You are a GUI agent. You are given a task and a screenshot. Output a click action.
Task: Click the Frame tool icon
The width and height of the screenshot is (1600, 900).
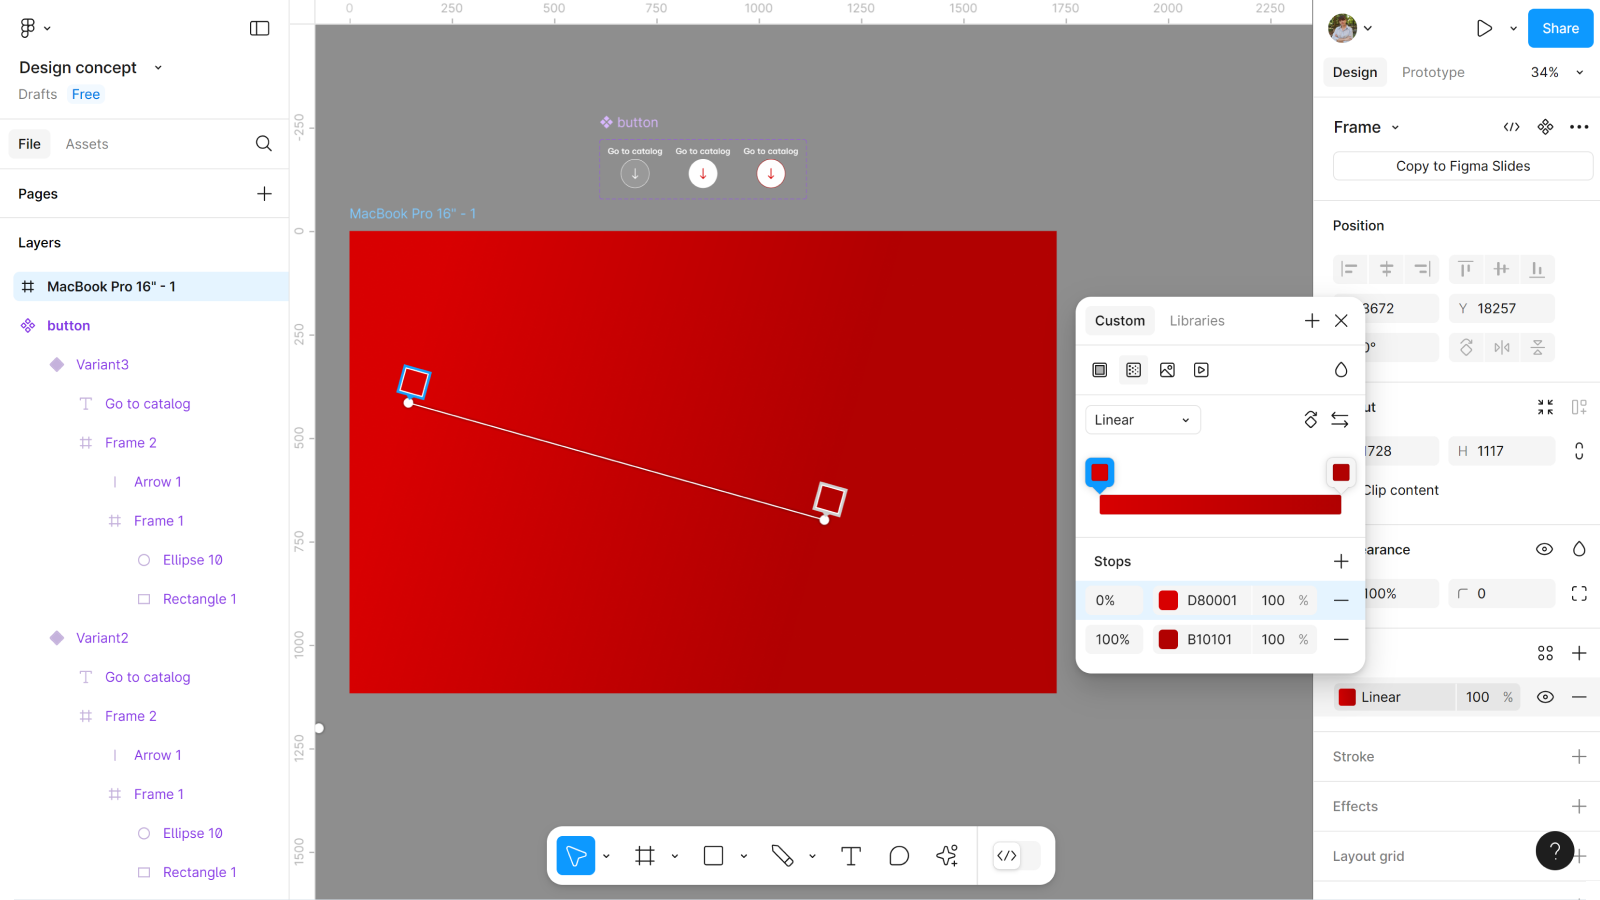point(645,856)
